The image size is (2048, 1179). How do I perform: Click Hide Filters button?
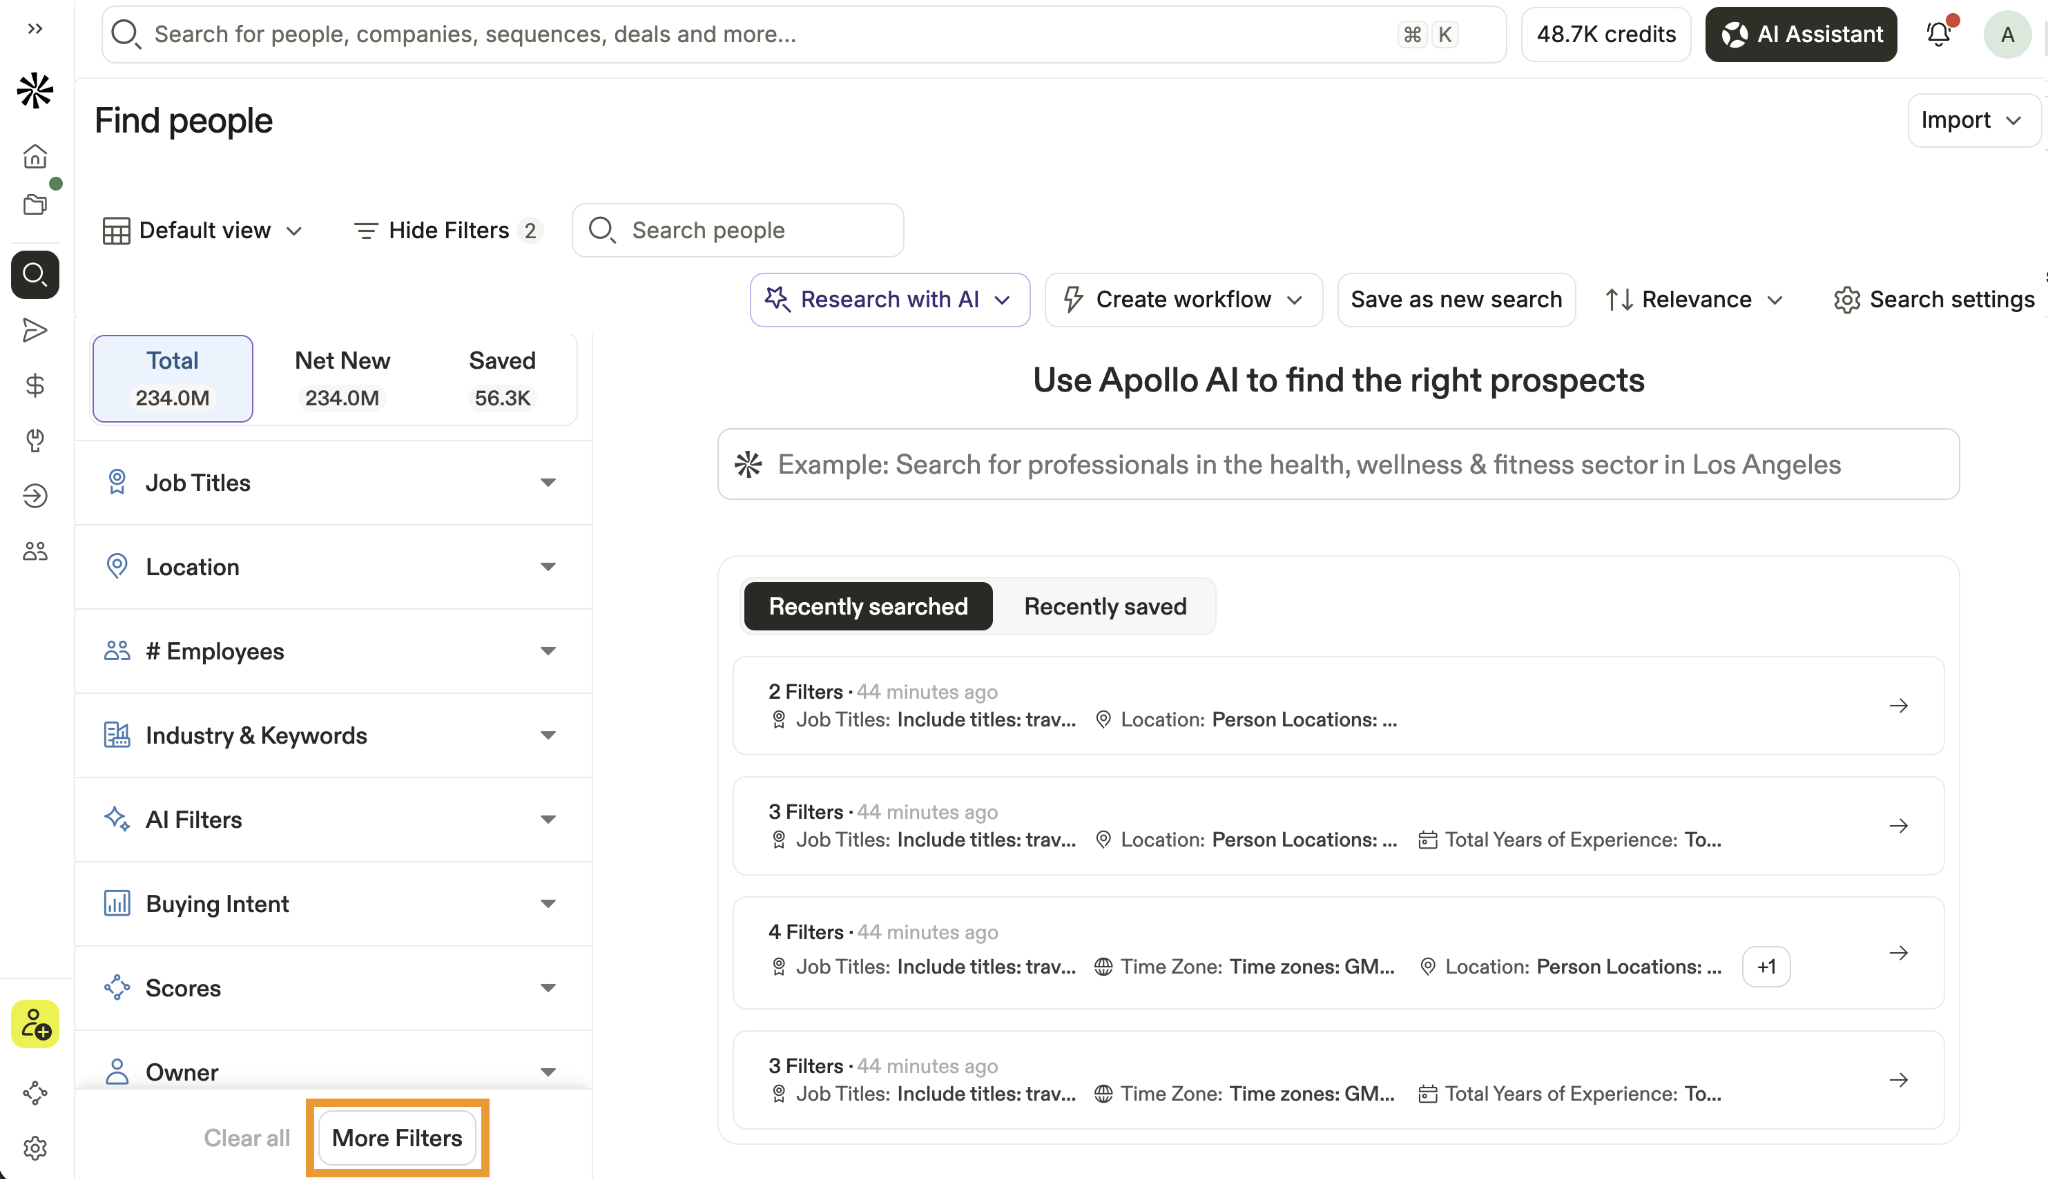point(446,230)
